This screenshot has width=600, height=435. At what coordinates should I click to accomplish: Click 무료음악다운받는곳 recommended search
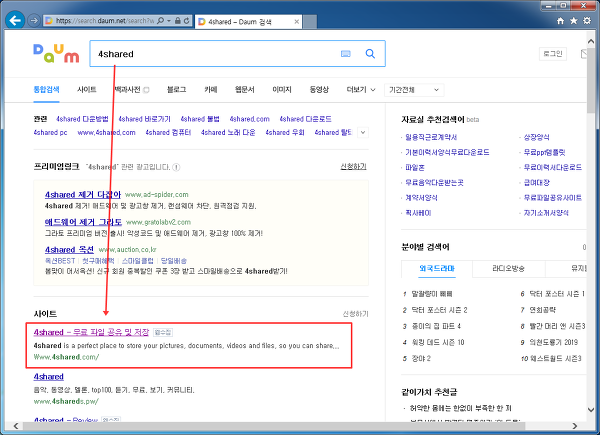(434, 182)
